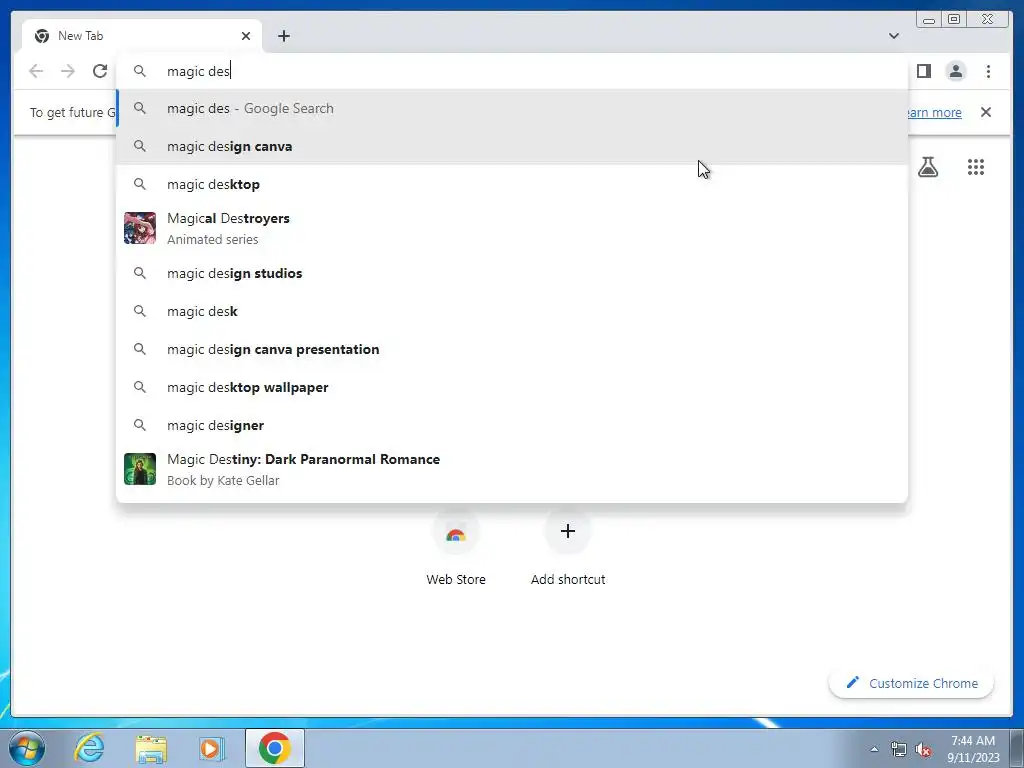Reload the page with refresh icon

click(x=100, y=71)
